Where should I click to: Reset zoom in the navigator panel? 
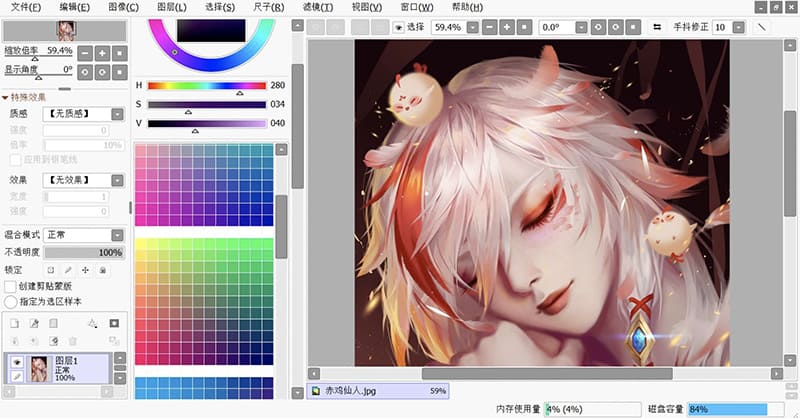point(119,53)
